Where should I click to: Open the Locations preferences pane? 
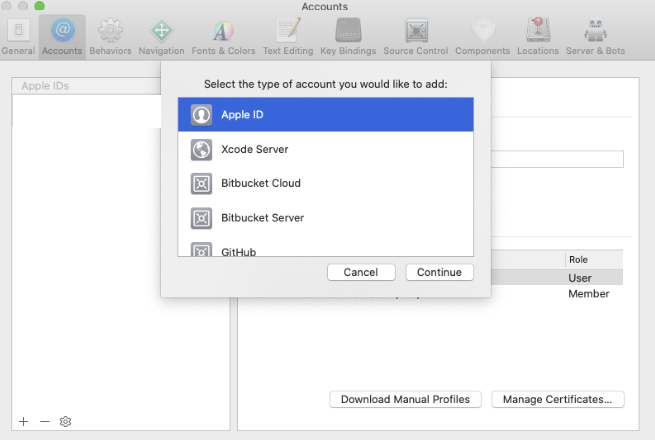click(538, 36)
